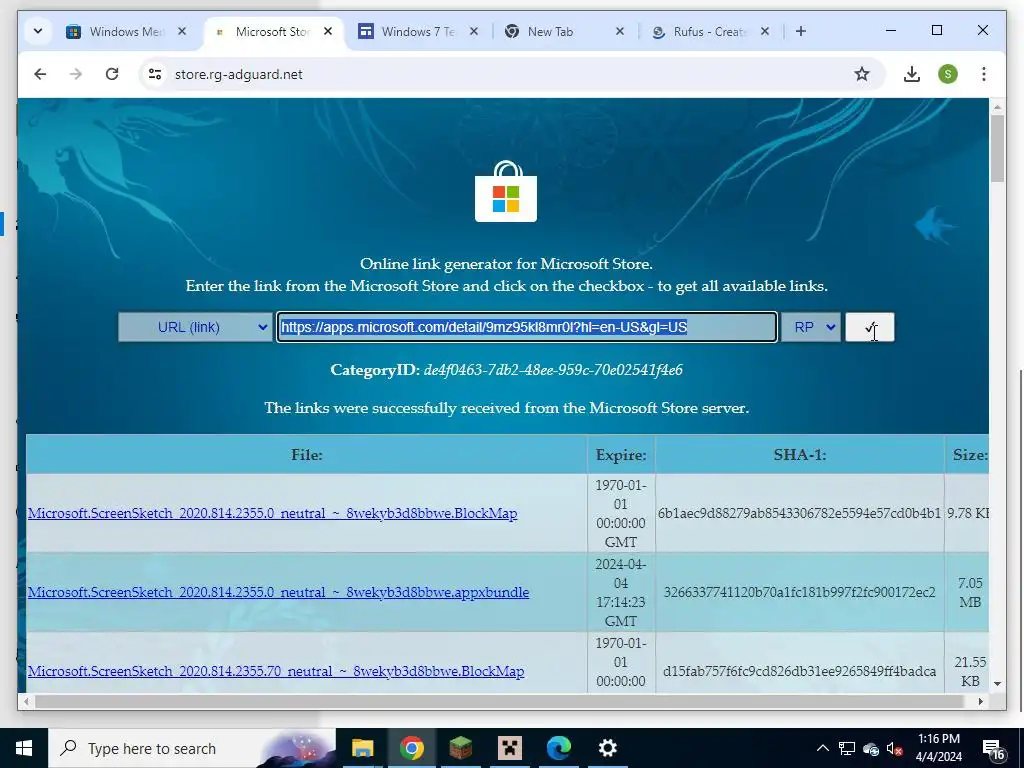1024x768 pixels.
Task: Open the Minecraft creeper face taskbar icon
Action: pos(509,748)
